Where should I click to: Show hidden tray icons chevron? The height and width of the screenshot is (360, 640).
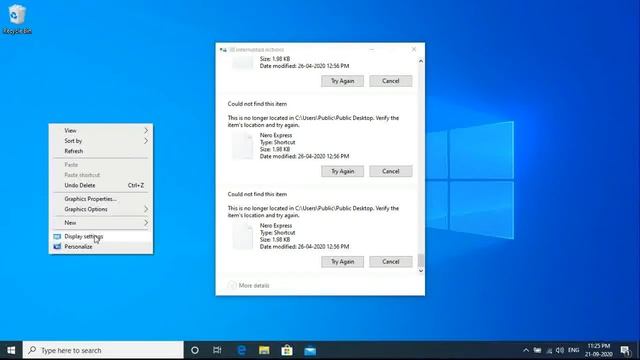pyautogui.click(x=526, y=350)
